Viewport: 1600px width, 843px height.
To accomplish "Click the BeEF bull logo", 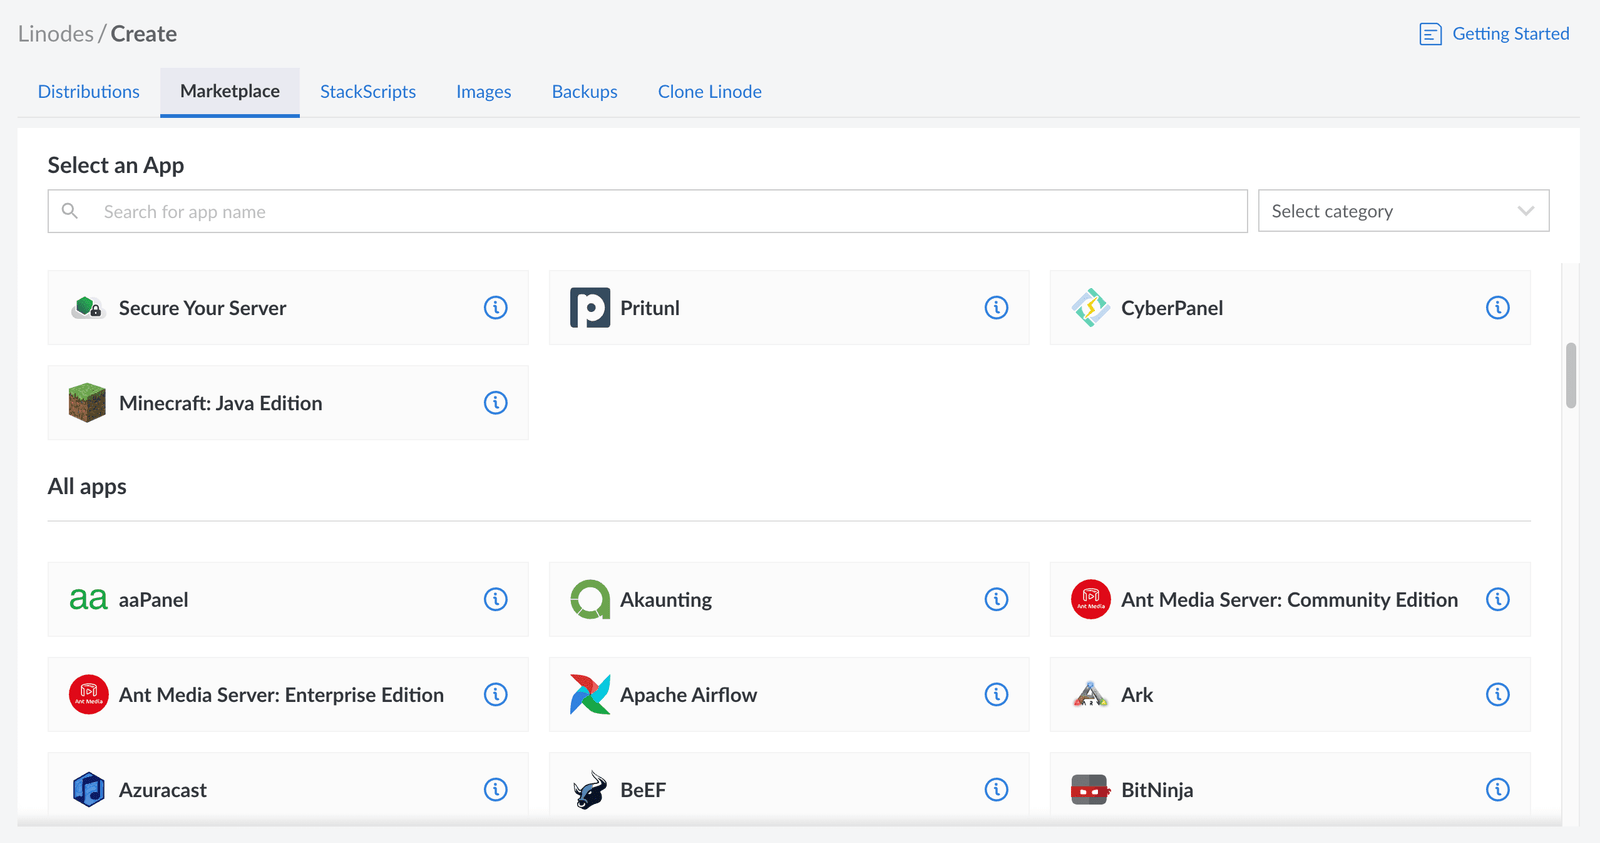I will pos(590,789).
